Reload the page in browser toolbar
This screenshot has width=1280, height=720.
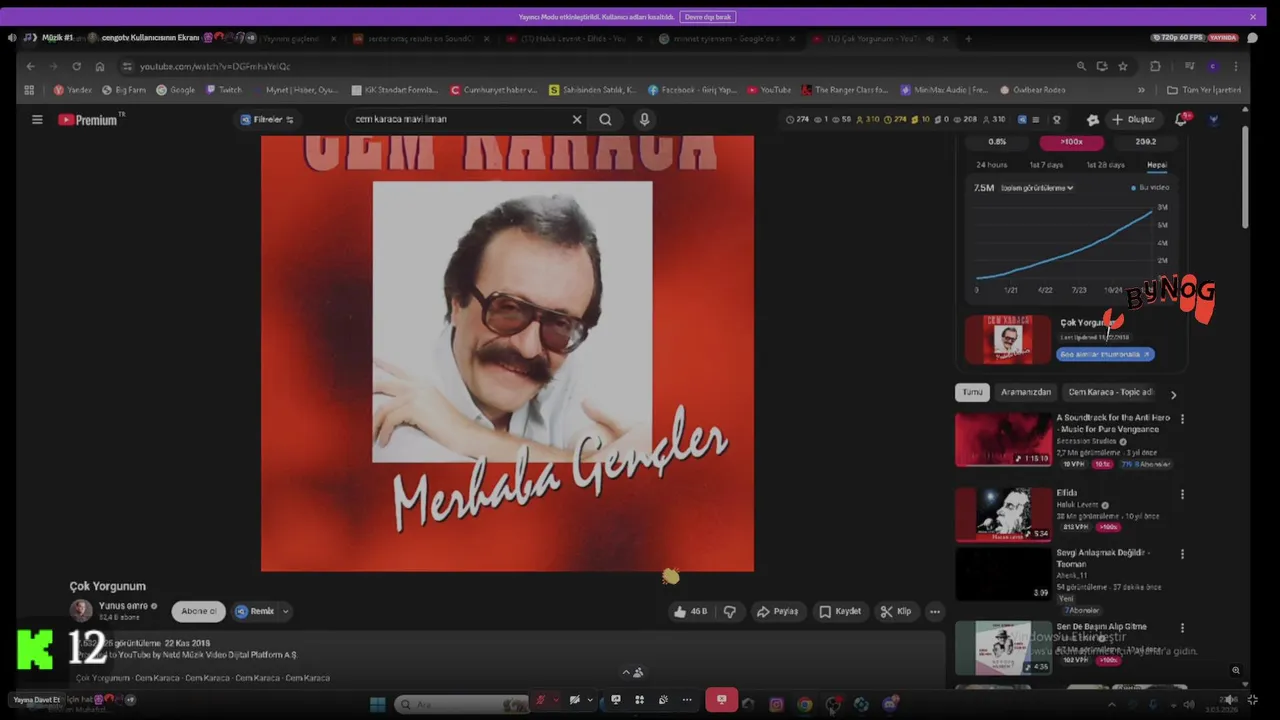click(76, 66)
